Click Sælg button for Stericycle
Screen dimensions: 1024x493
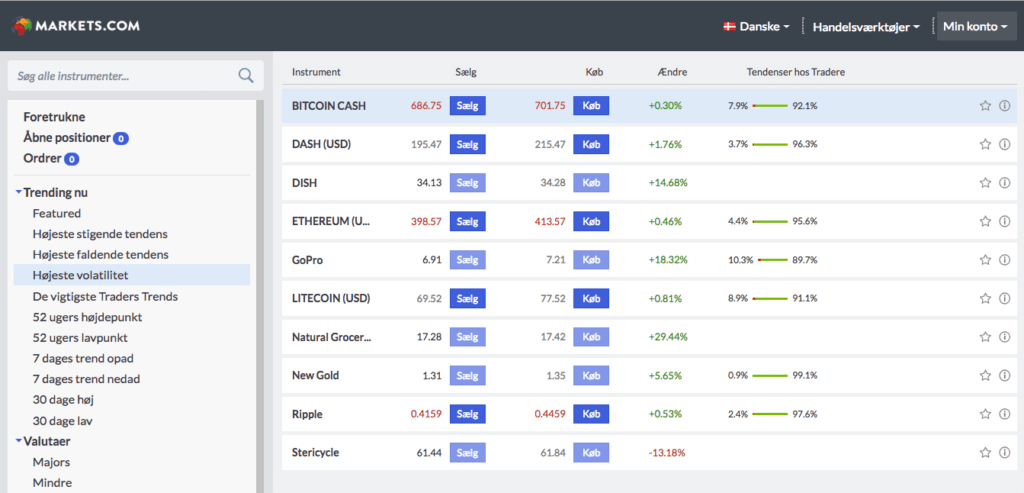468,453
